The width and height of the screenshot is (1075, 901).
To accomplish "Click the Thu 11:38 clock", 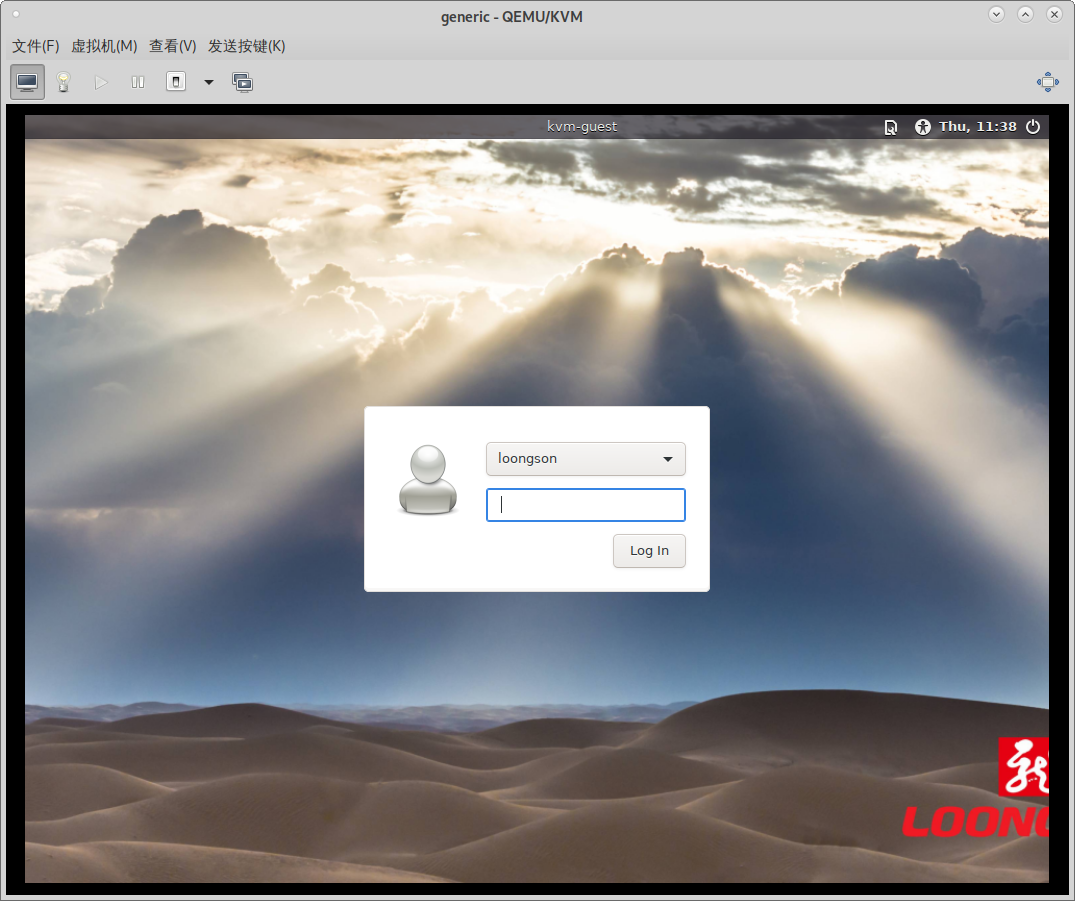I will [977, 127].
